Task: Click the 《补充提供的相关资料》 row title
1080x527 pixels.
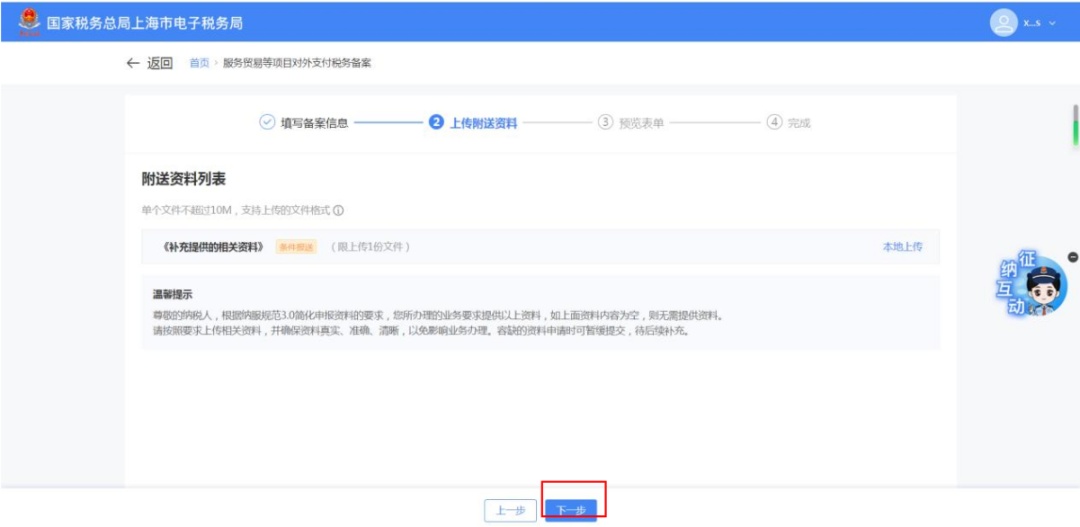Action: [214, 247]
